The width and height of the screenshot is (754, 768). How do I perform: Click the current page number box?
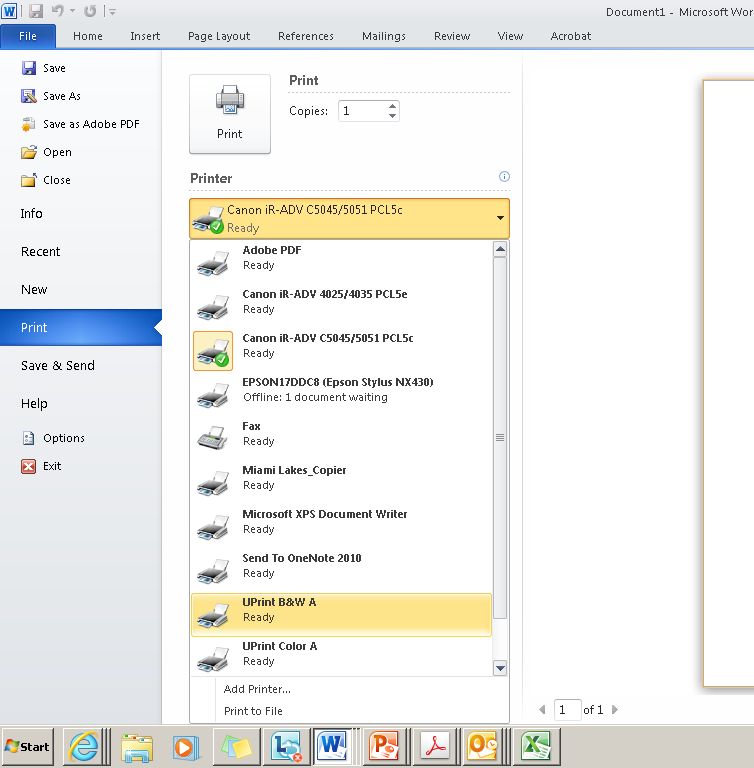click(x=567, y=710)
